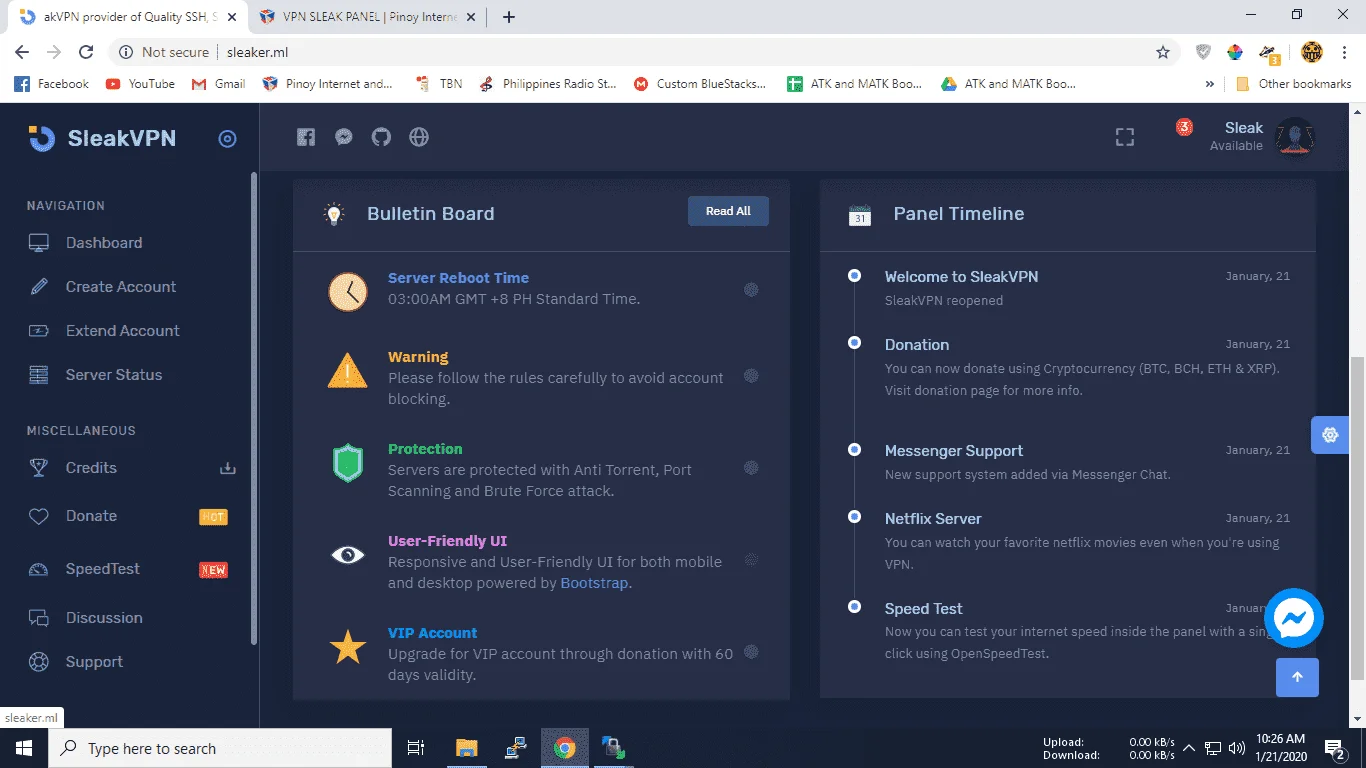1366x768 pixels.
Task: Click the page vertical scrollbar
Action: (x=1357, y=519)
